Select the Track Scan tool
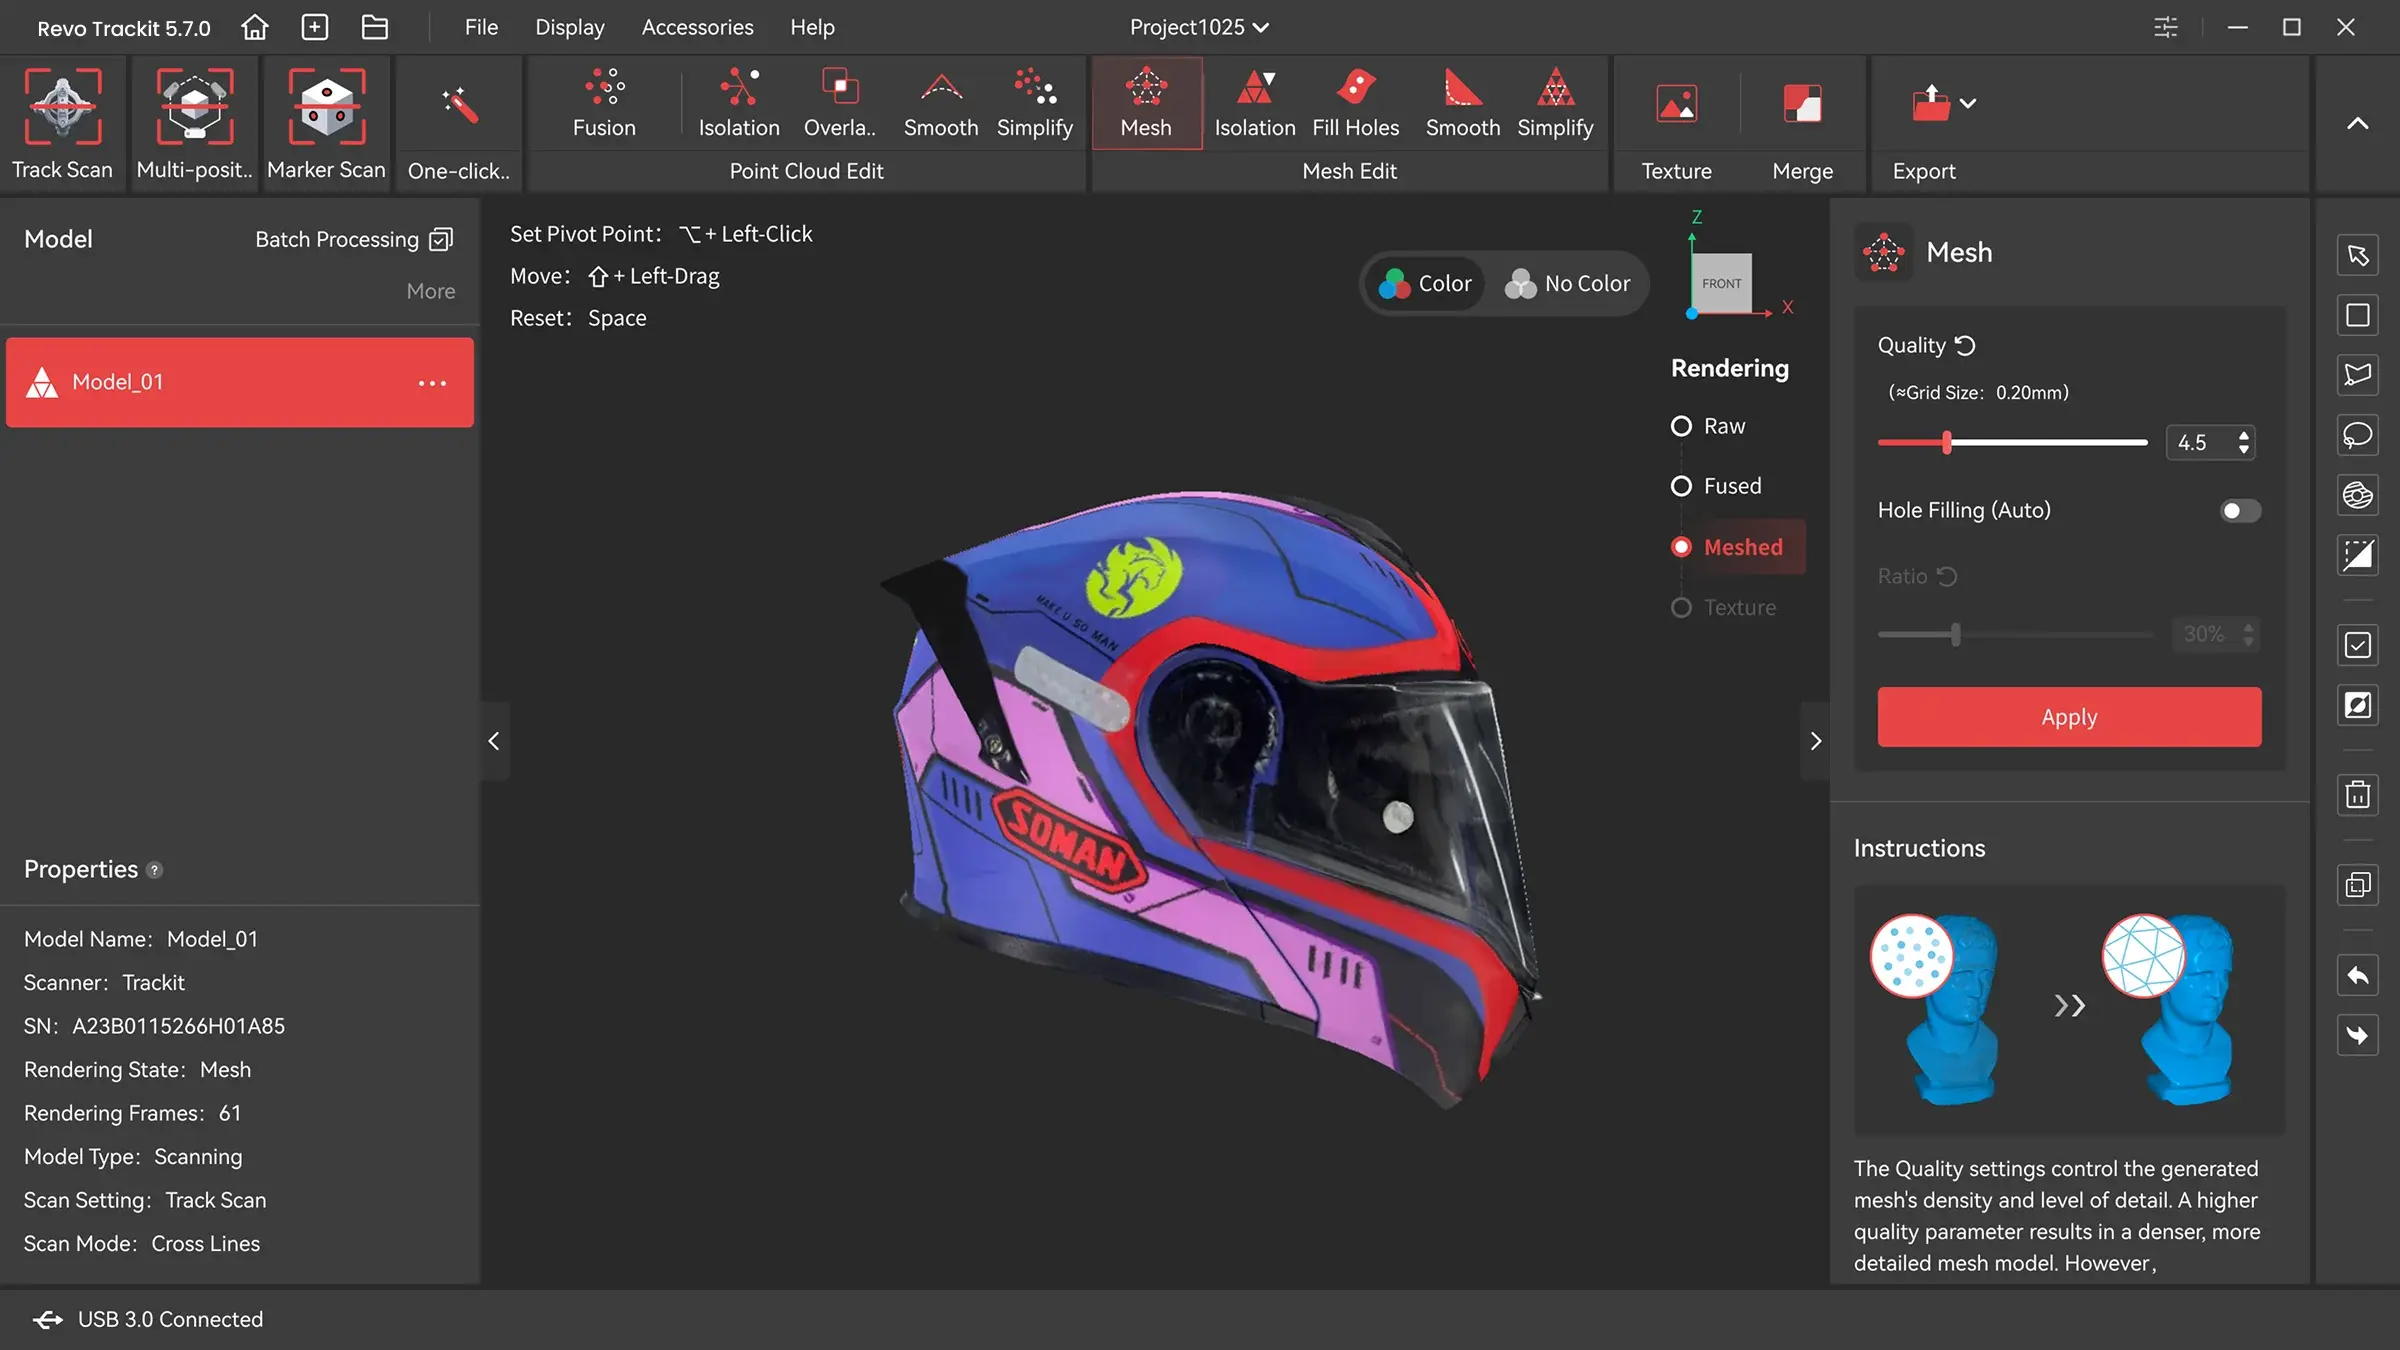The height and width of the screenshot is (1350, 2400). 63,120
